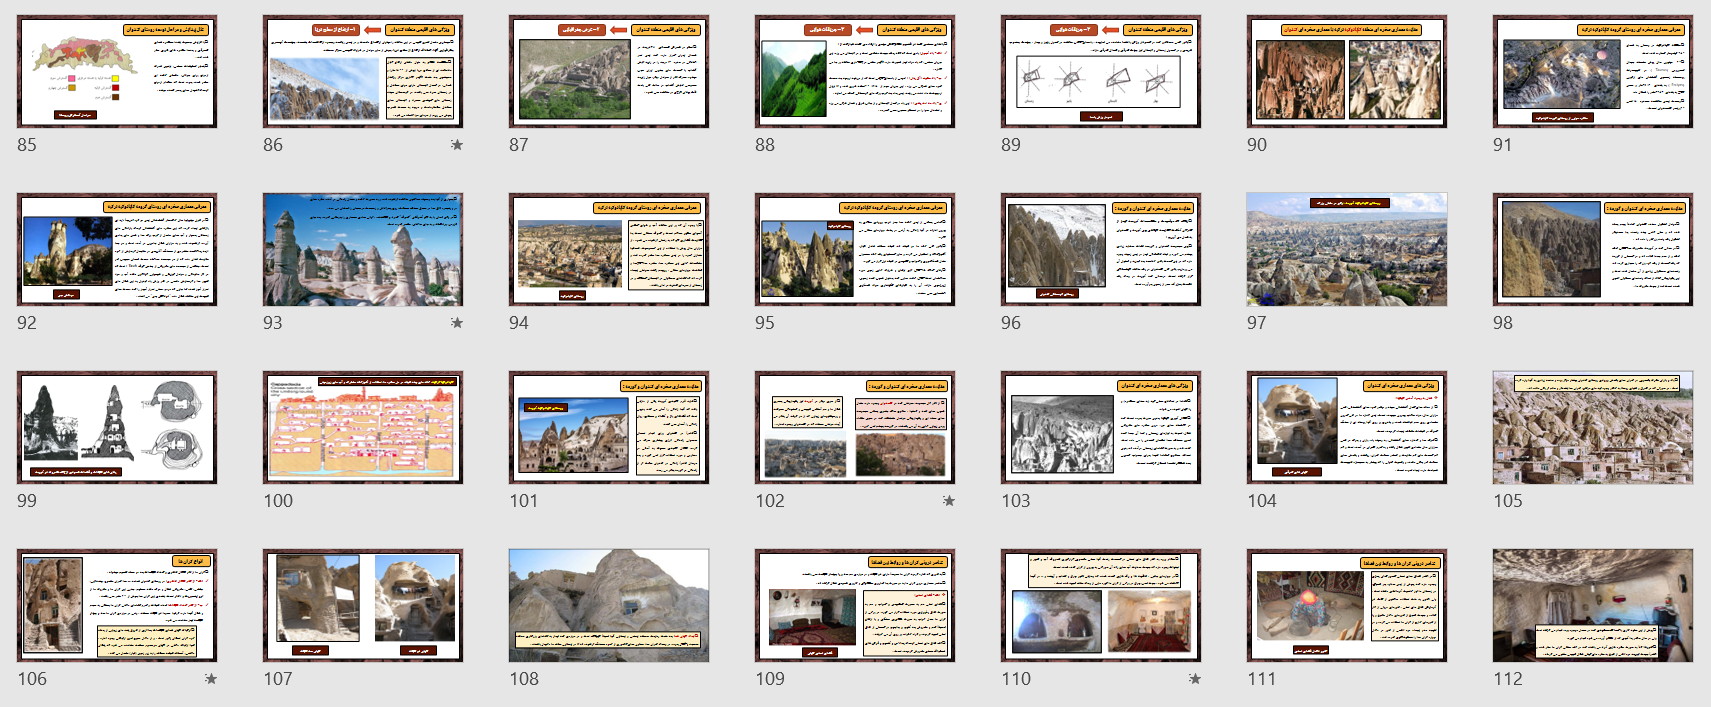Click the animation star icon under slide 106
The width and height of the screenshot is (1711, 707).
[x=211, y=679]
